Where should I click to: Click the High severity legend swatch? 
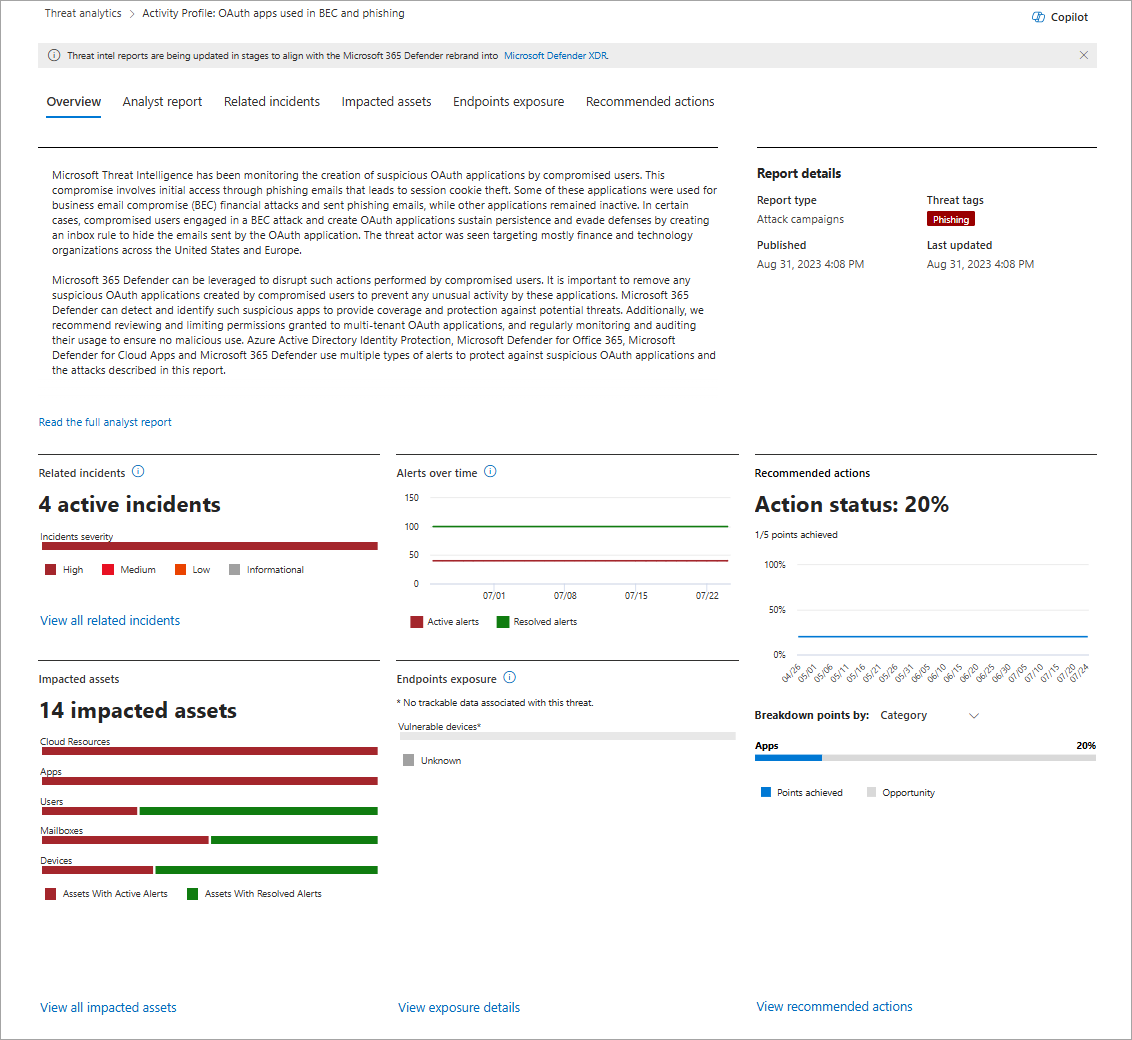pyautogui.click(x=50, y=570)
